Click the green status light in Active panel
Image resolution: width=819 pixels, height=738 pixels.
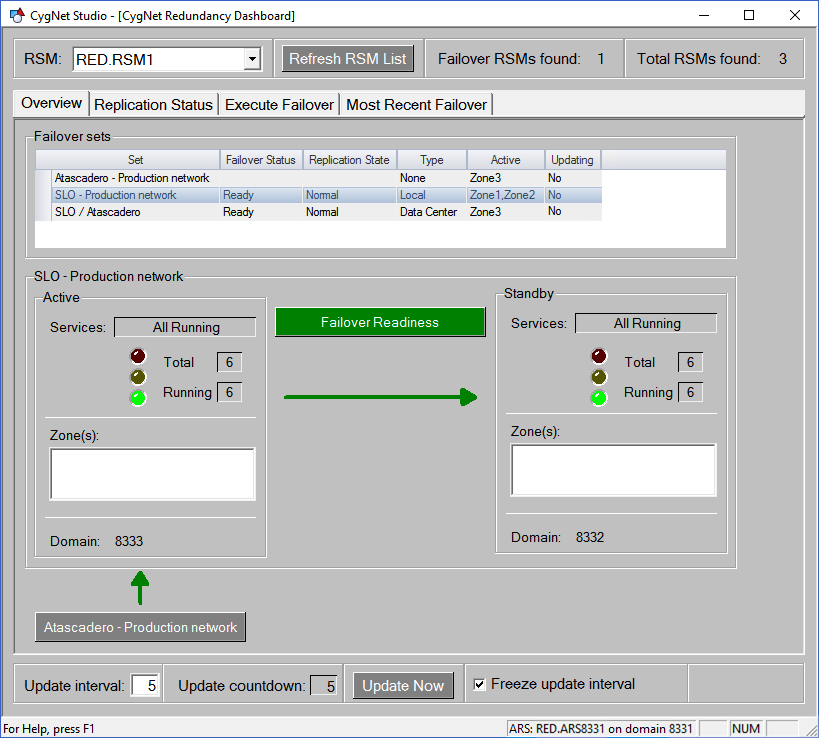pyautogui.click(x=138, y=398)
